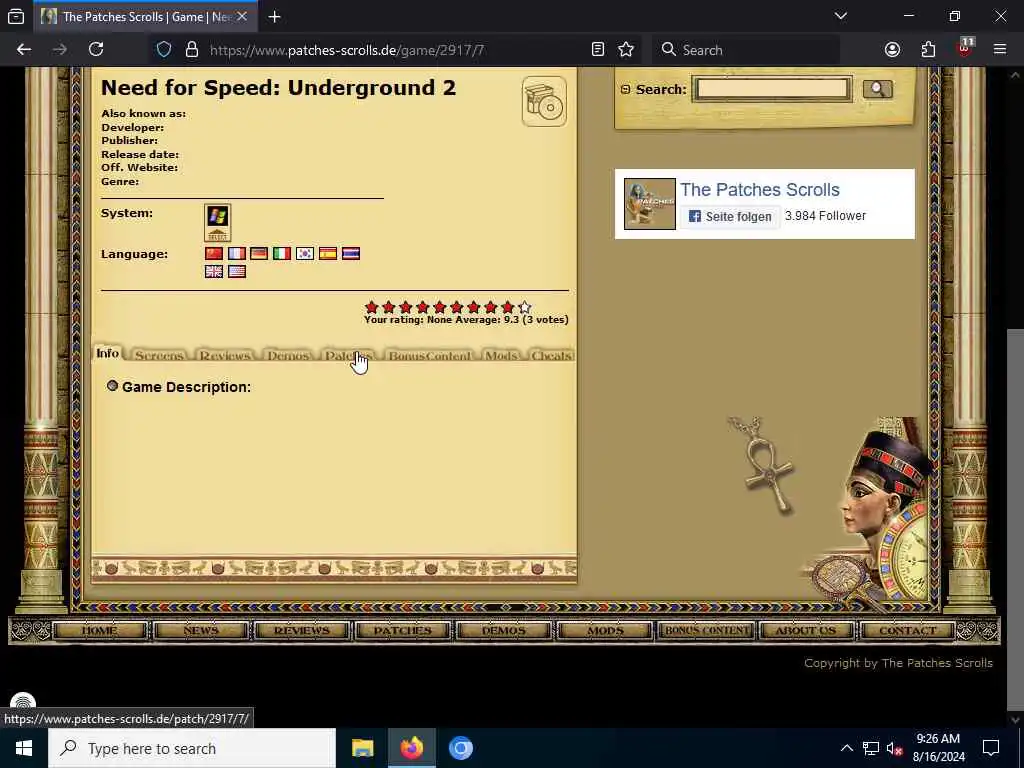Rate the game ten stars with last star

[524, 307]
